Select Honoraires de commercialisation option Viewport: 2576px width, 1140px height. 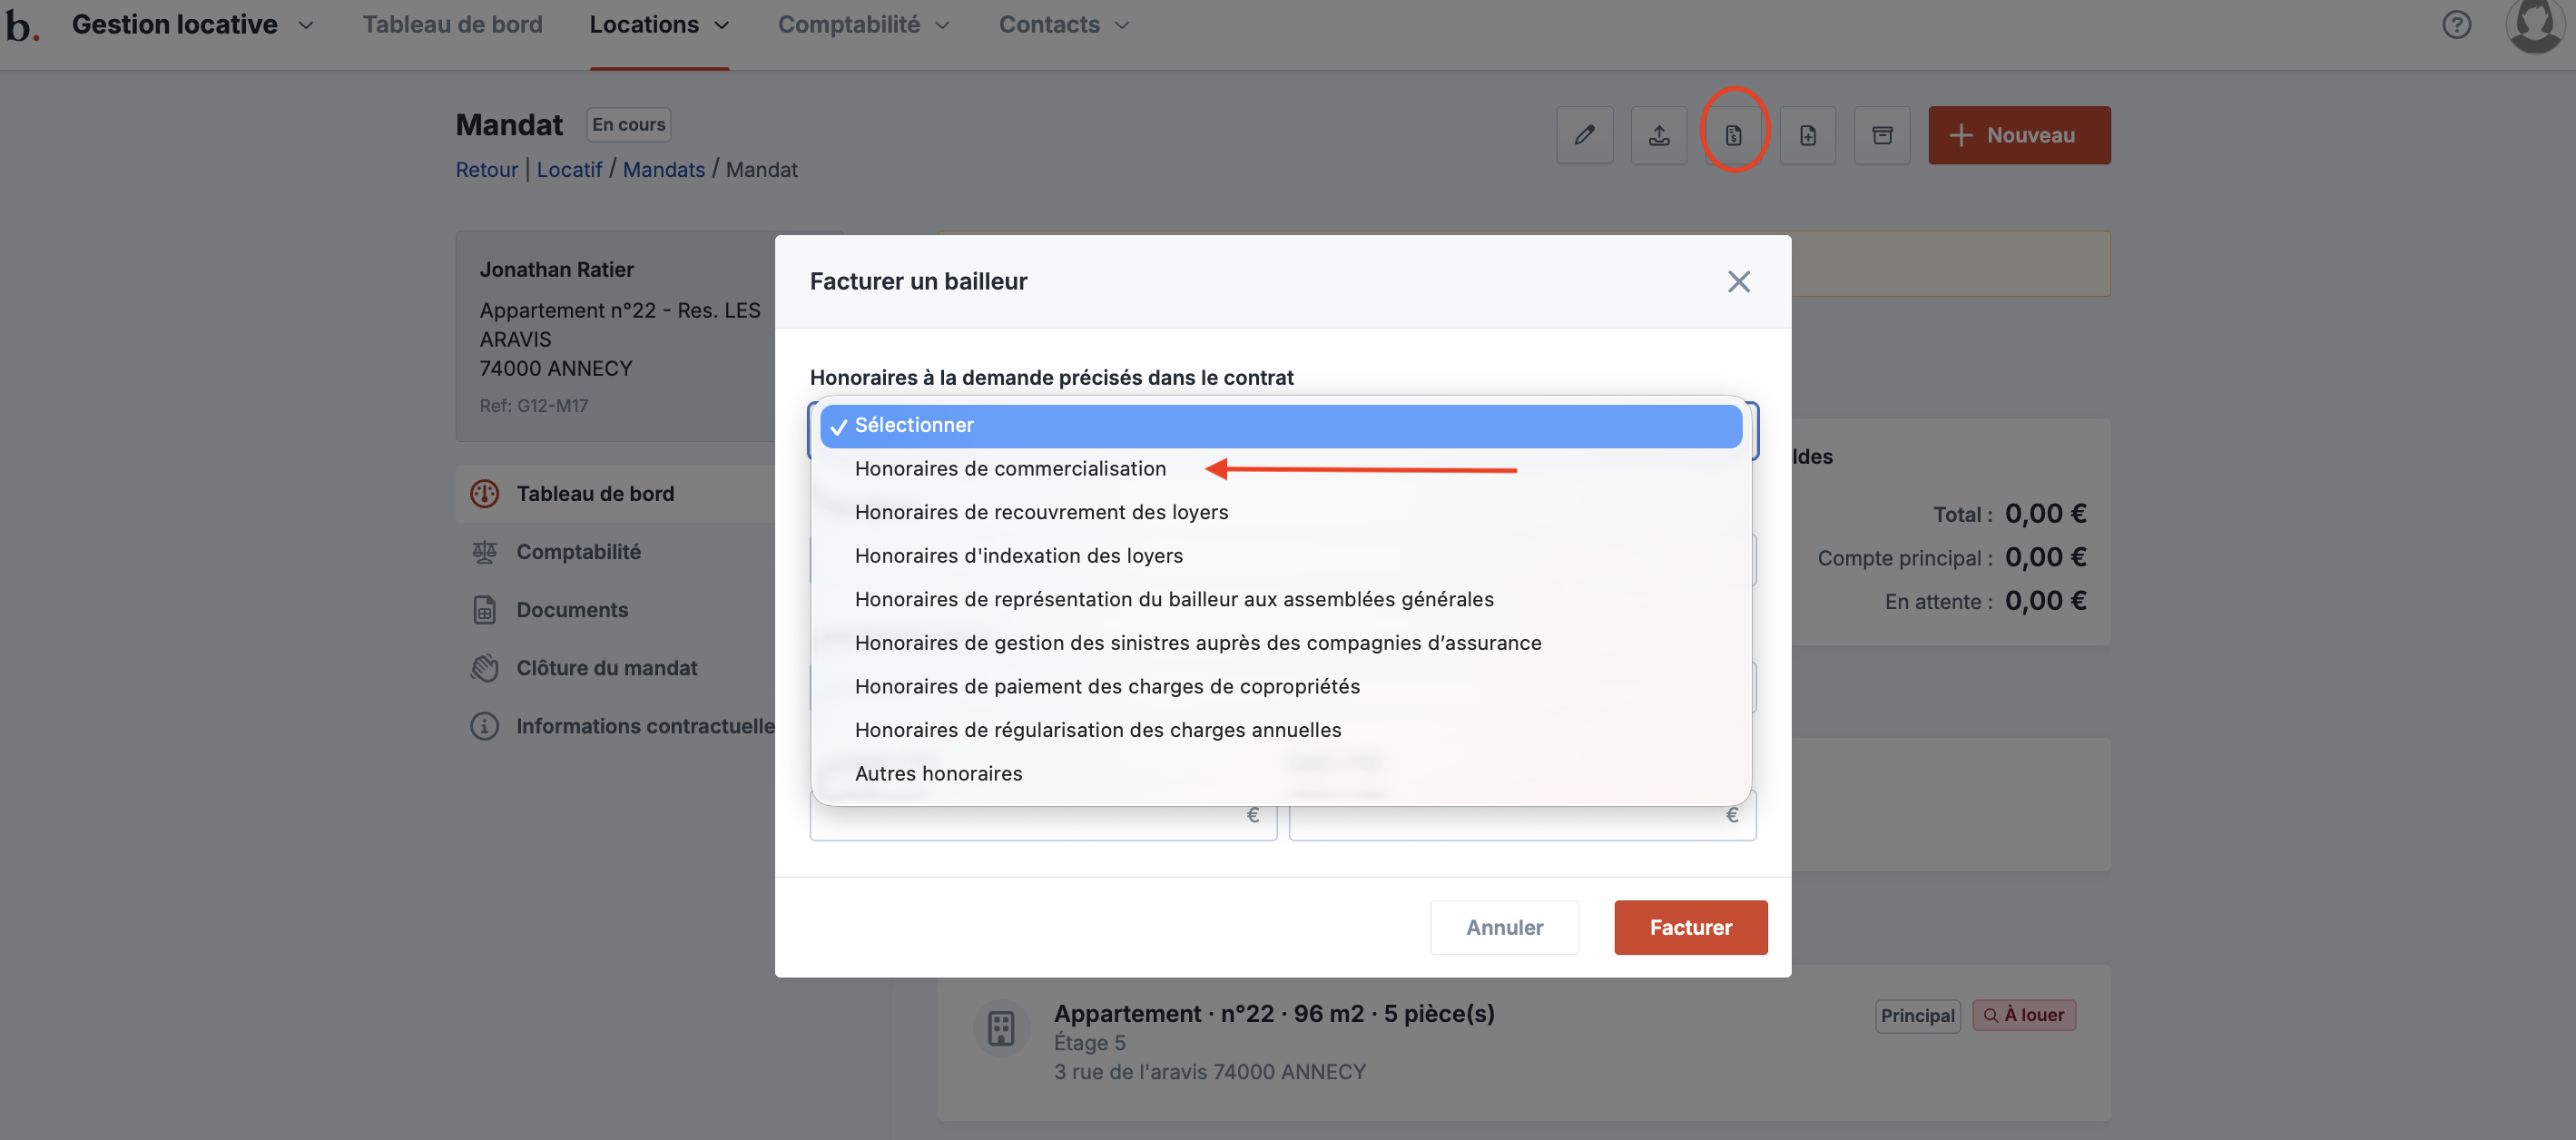pos(1010,468)
